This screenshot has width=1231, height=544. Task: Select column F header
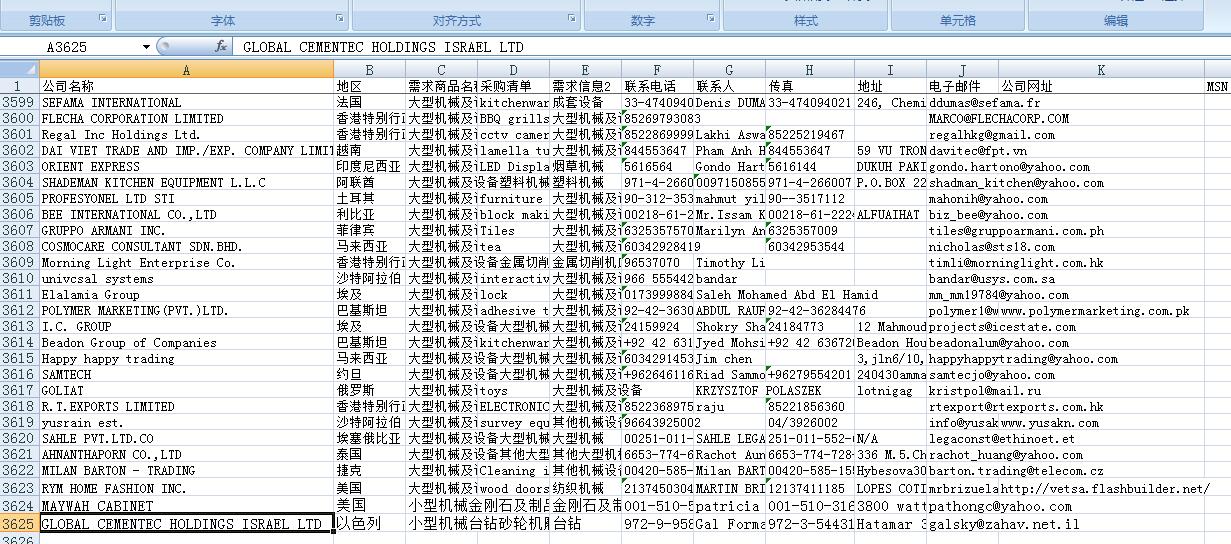(658, 69)
